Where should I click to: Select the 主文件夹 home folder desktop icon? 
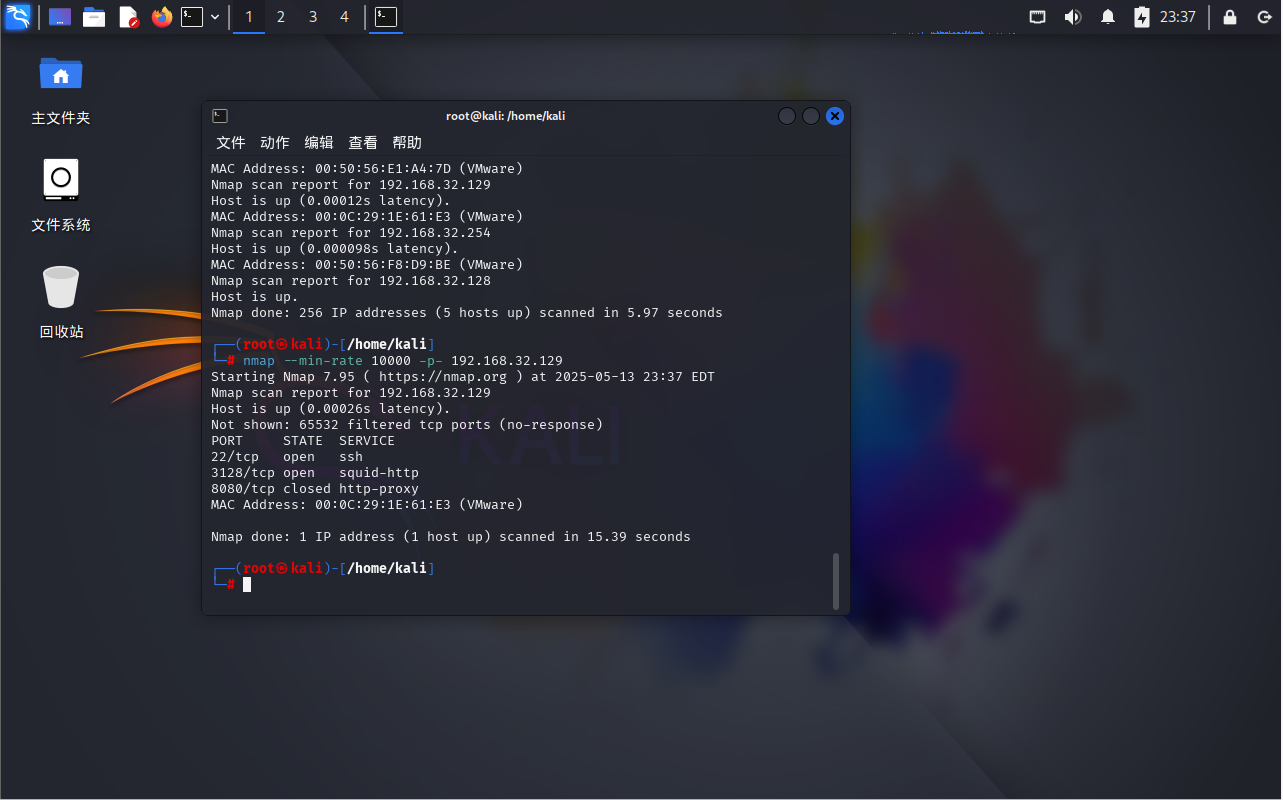[x=61, y=90]
